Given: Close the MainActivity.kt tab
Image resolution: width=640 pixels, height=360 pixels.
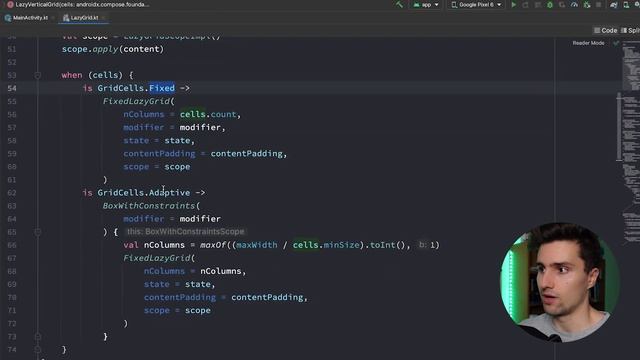Looking at the screenshot, I should (x=53, y=18).
